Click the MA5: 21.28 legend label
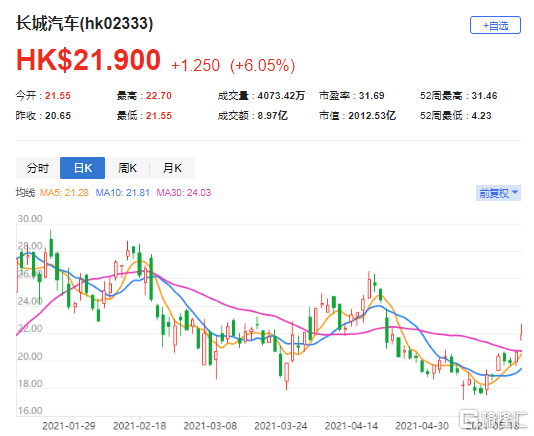The image size is (534, 436). (x=64, y=193)
